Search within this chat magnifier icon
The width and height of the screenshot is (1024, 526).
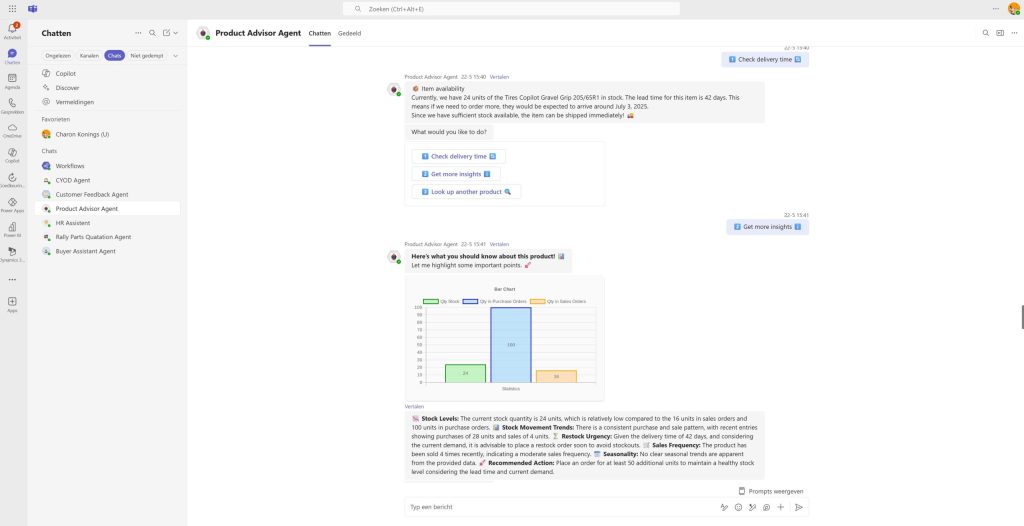[x=986, y=33]
